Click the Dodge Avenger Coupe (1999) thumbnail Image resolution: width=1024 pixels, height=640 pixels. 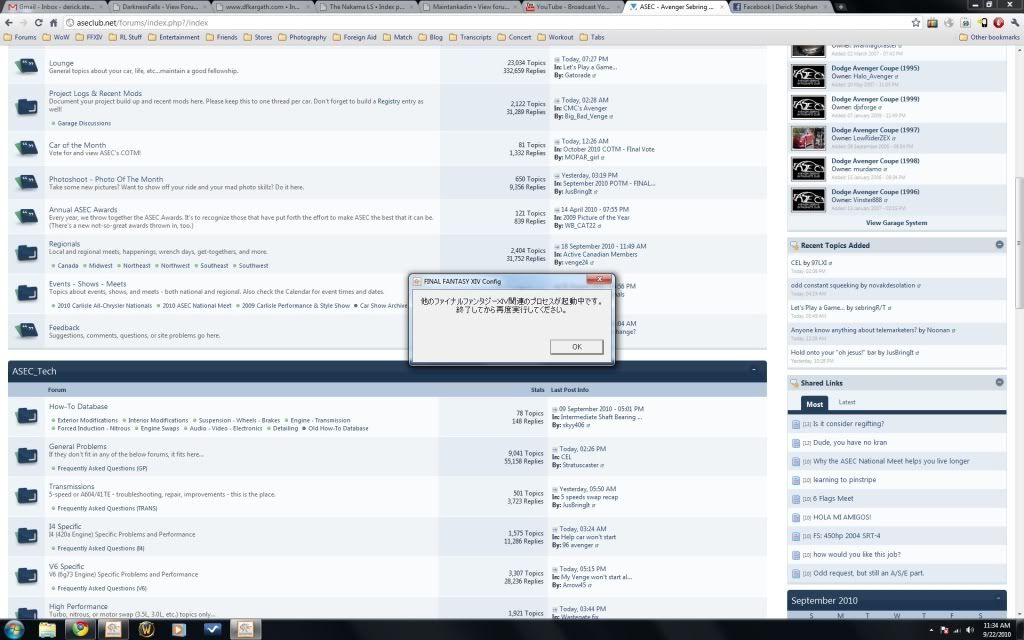(808, 107)
